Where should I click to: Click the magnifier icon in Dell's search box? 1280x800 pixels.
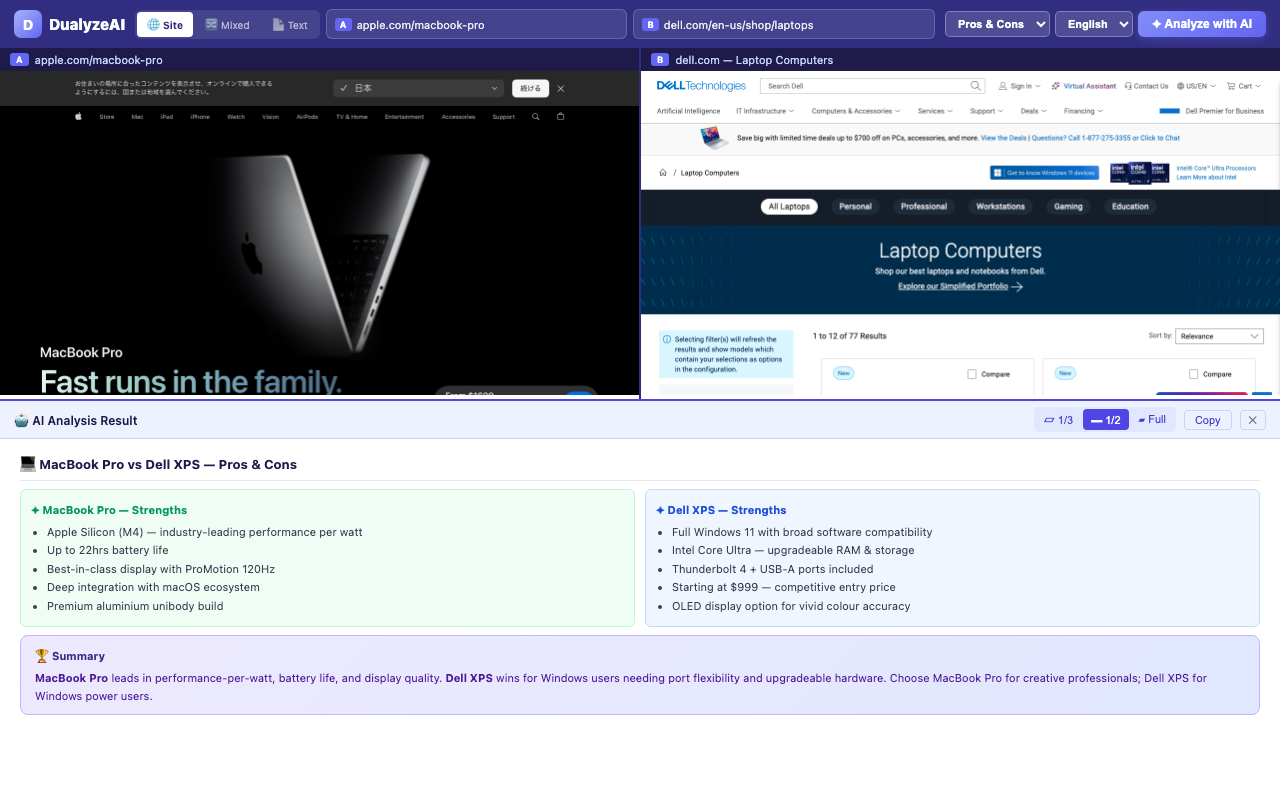(976, 86)
